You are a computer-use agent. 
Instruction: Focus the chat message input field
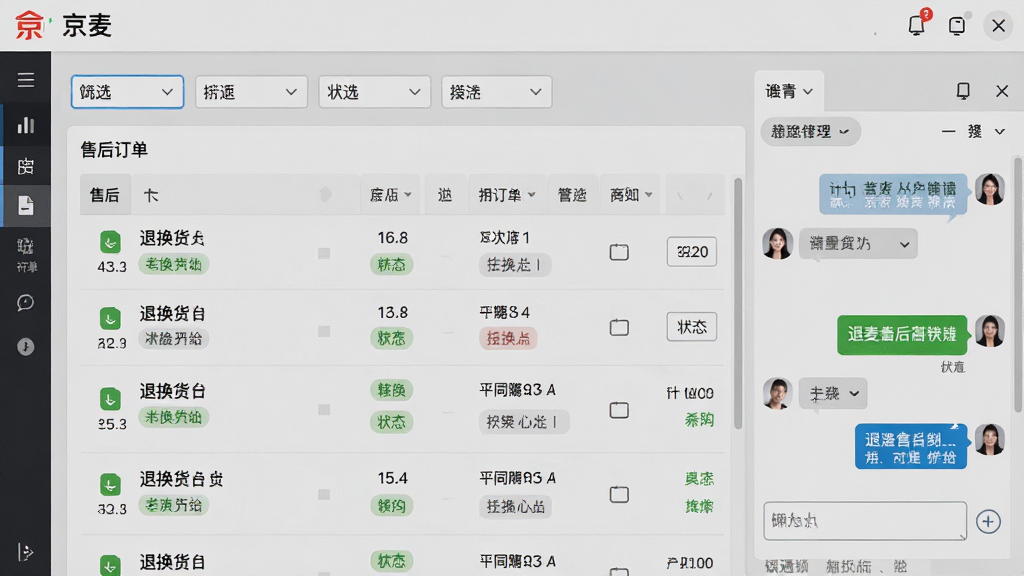865,521
